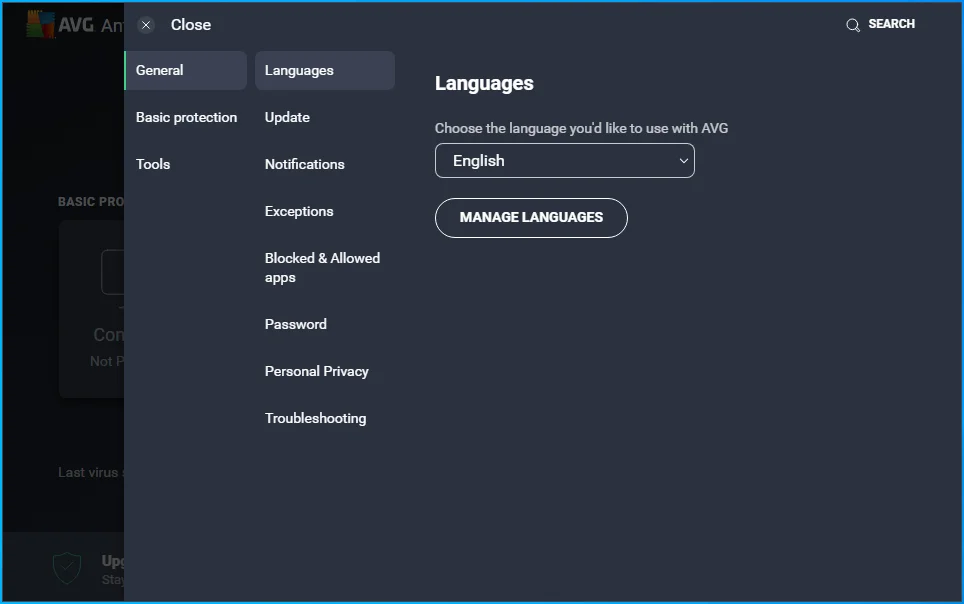
Task: Open the English language dropdown
Action: click(x=564, y=161)
